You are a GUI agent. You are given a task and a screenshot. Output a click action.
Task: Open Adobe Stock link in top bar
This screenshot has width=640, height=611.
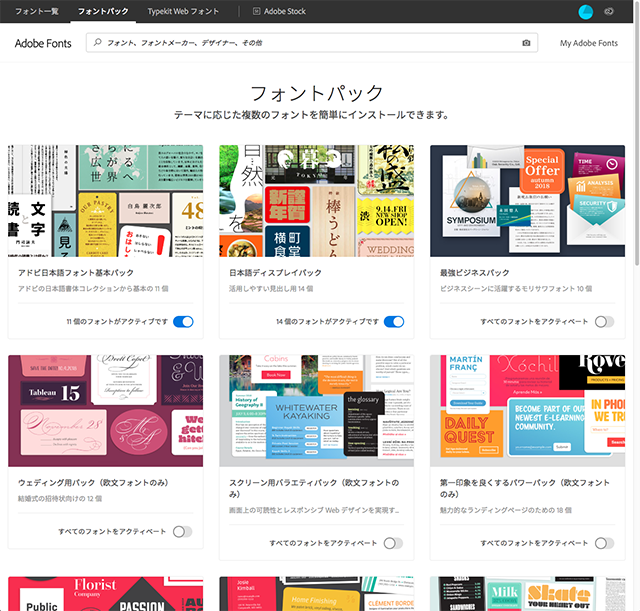pos(284,11)
